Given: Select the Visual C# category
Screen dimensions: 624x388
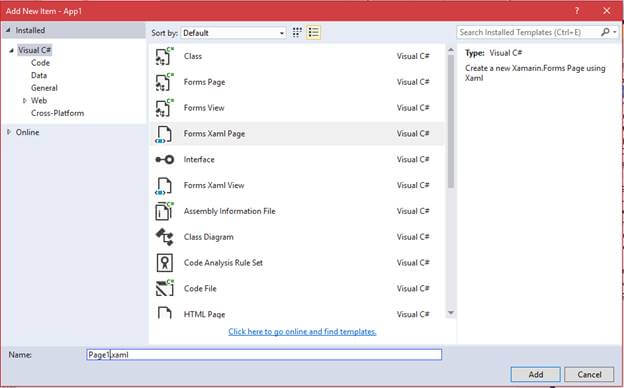Looking at the screenshot, I should pos(35,50).
